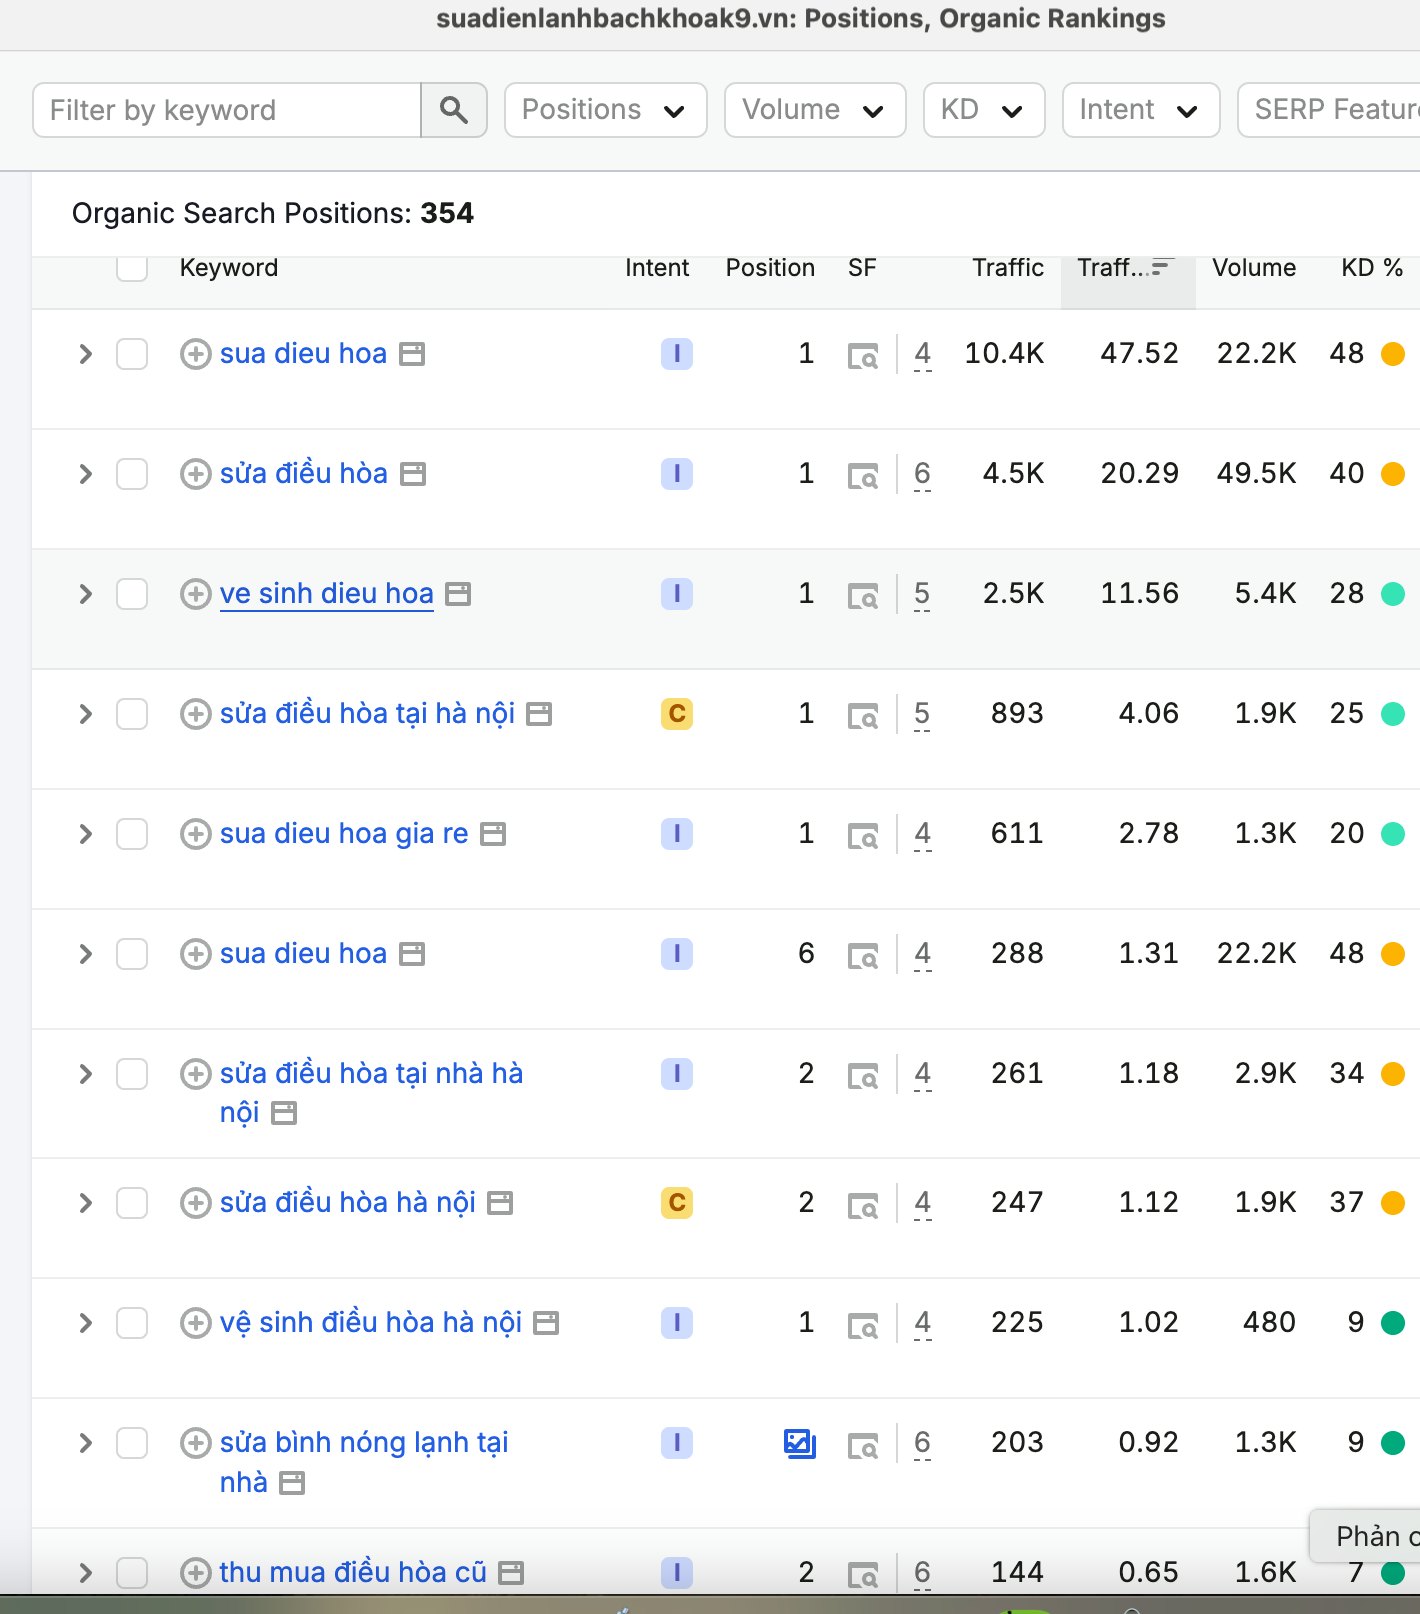Open the 'sửa điều hòa tại hà nội' keyword link
The height and width of the screenshot is (1614, 1420).
click(367, 714)
